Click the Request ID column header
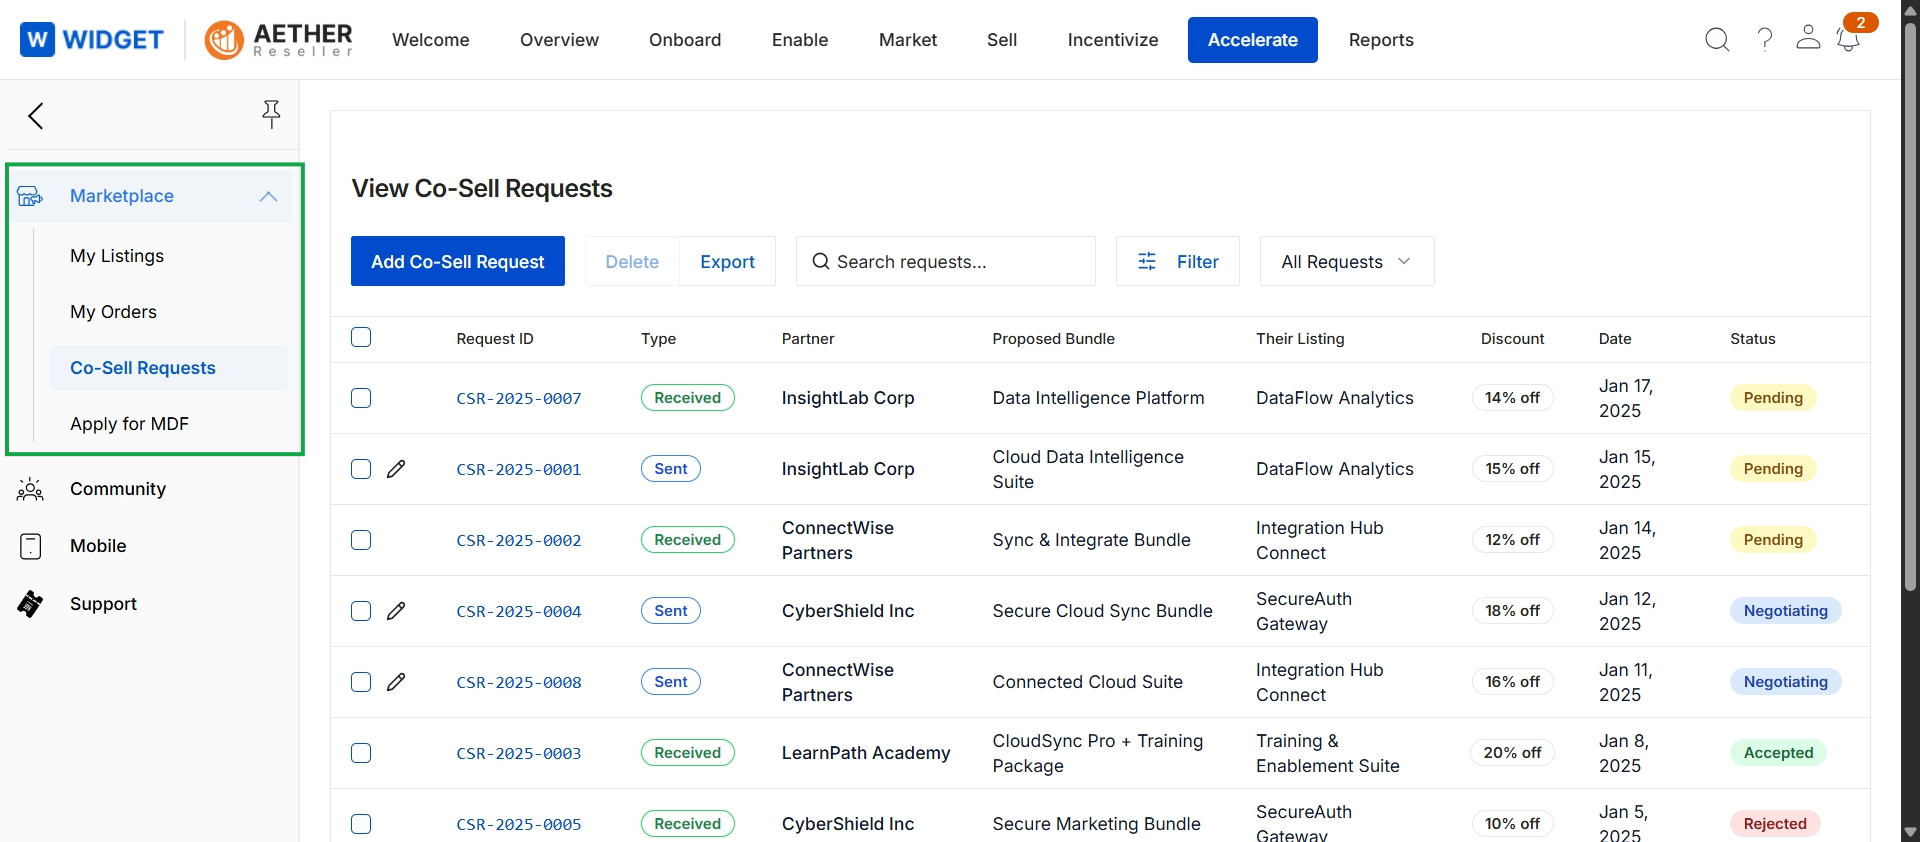1920x842 pixels. [495, 339]
